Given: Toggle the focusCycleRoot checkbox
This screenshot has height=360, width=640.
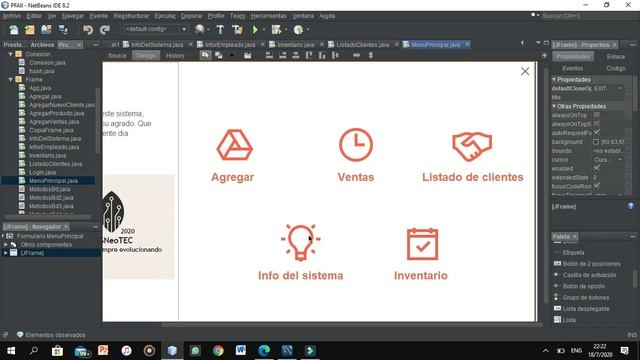Looking at the screenshot, I should pos(597,186).
